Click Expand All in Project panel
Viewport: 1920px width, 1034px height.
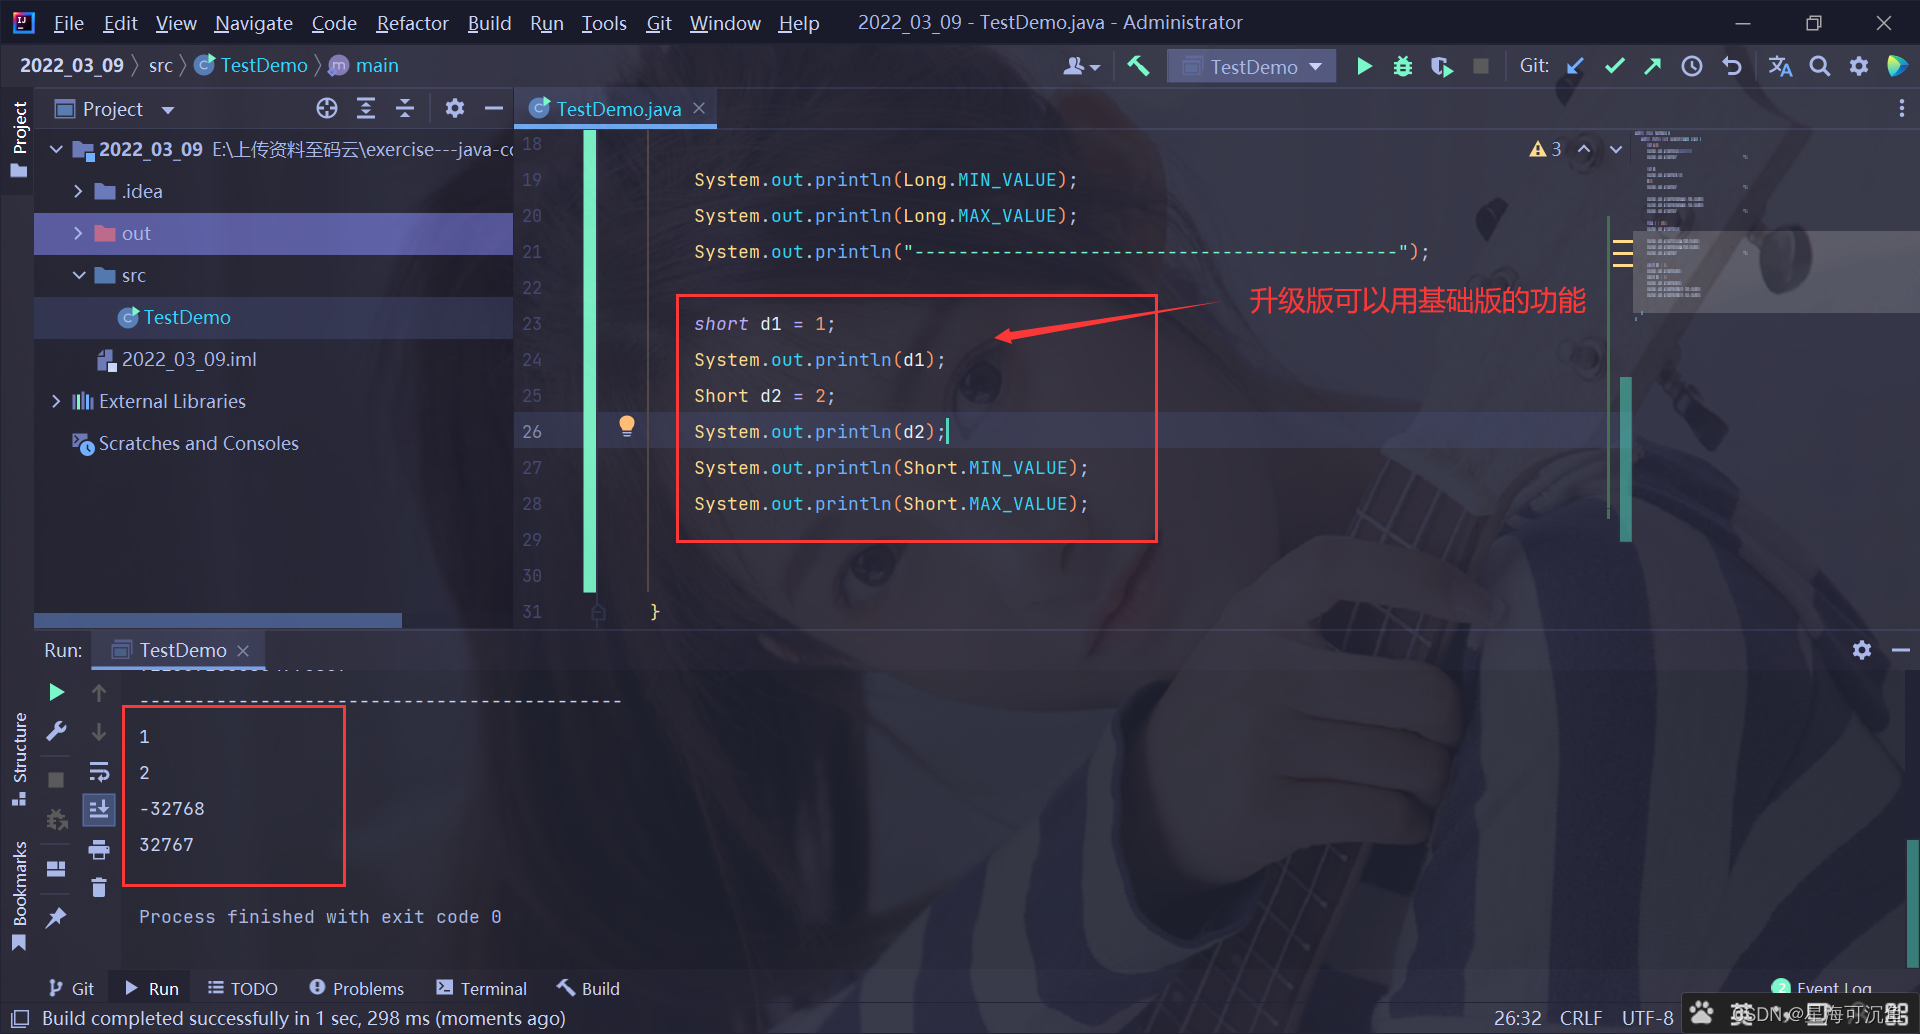[366, 108]
